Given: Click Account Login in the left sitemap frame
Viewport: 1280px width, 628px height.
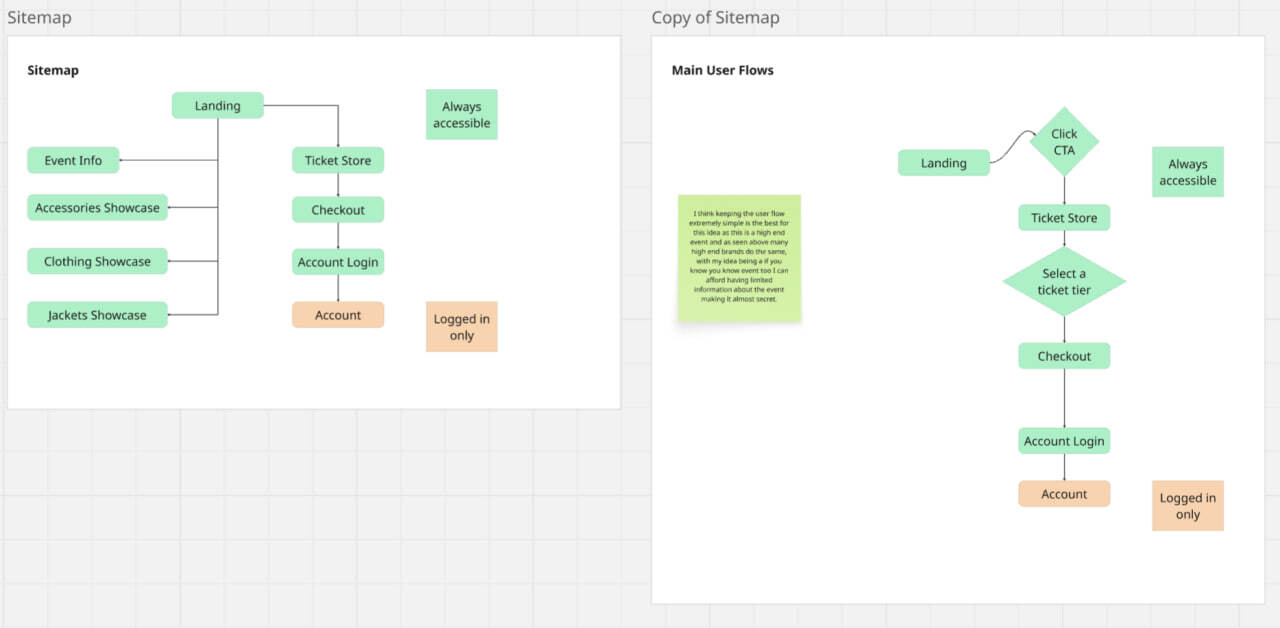Looking at the screenshot, I should (337, 262).
